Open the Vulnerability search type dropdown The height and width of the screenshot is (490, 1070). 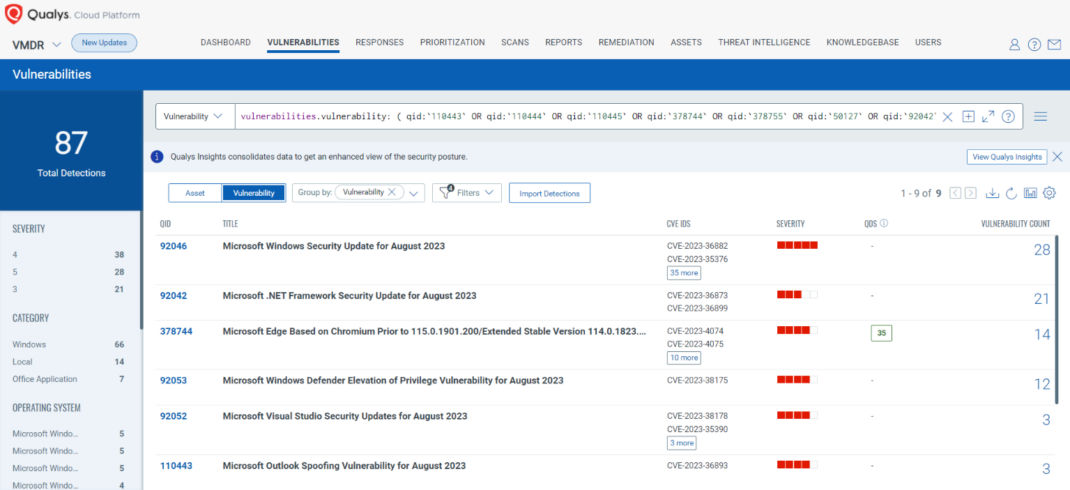194,117
